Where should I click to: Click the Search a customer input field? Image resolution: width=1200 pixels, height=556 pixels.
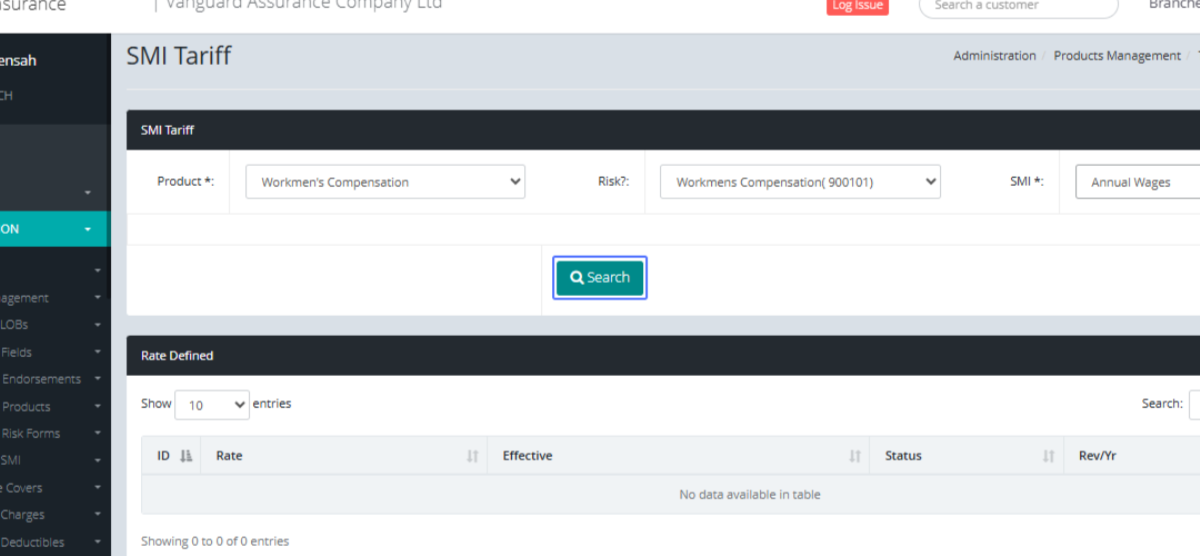(1017, 6)
